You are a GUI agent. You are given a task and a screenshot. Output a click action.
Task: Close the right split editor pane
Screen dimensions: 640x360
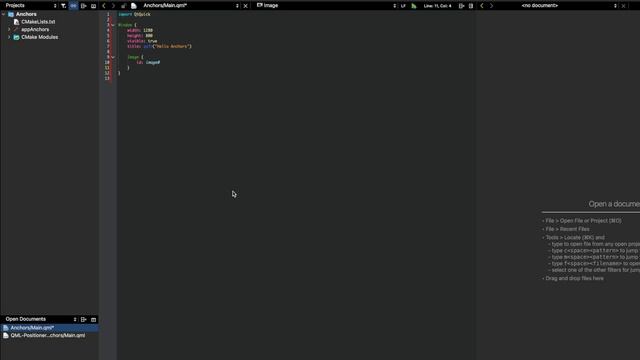click(623, 6)
